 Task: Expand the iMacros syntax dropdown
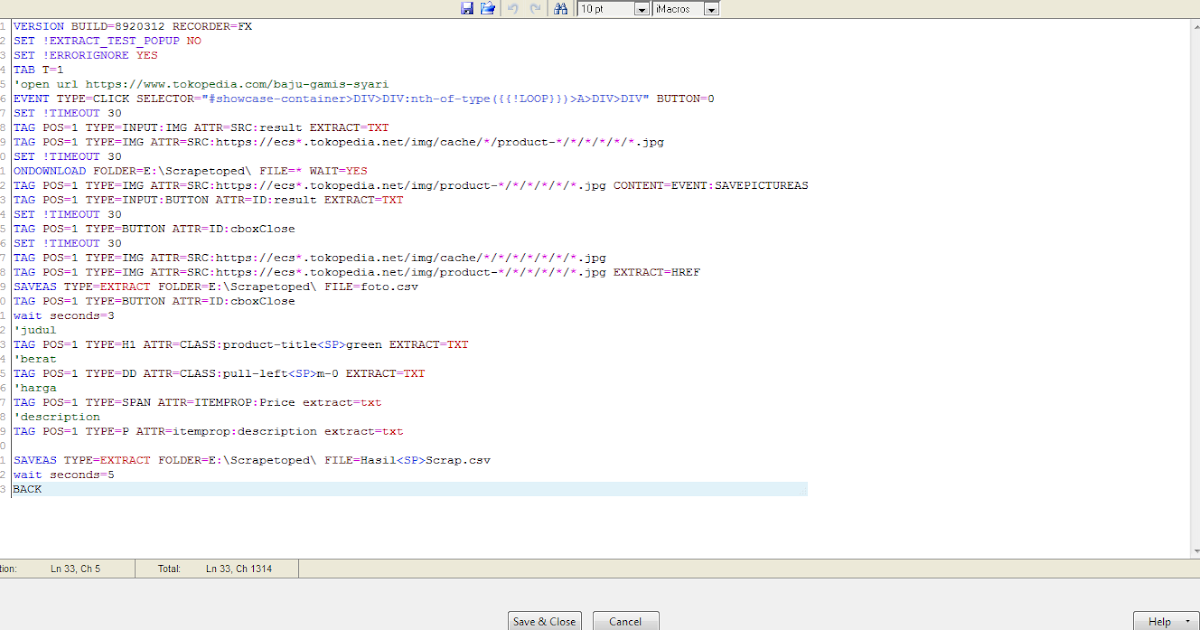tap(711, 9)
